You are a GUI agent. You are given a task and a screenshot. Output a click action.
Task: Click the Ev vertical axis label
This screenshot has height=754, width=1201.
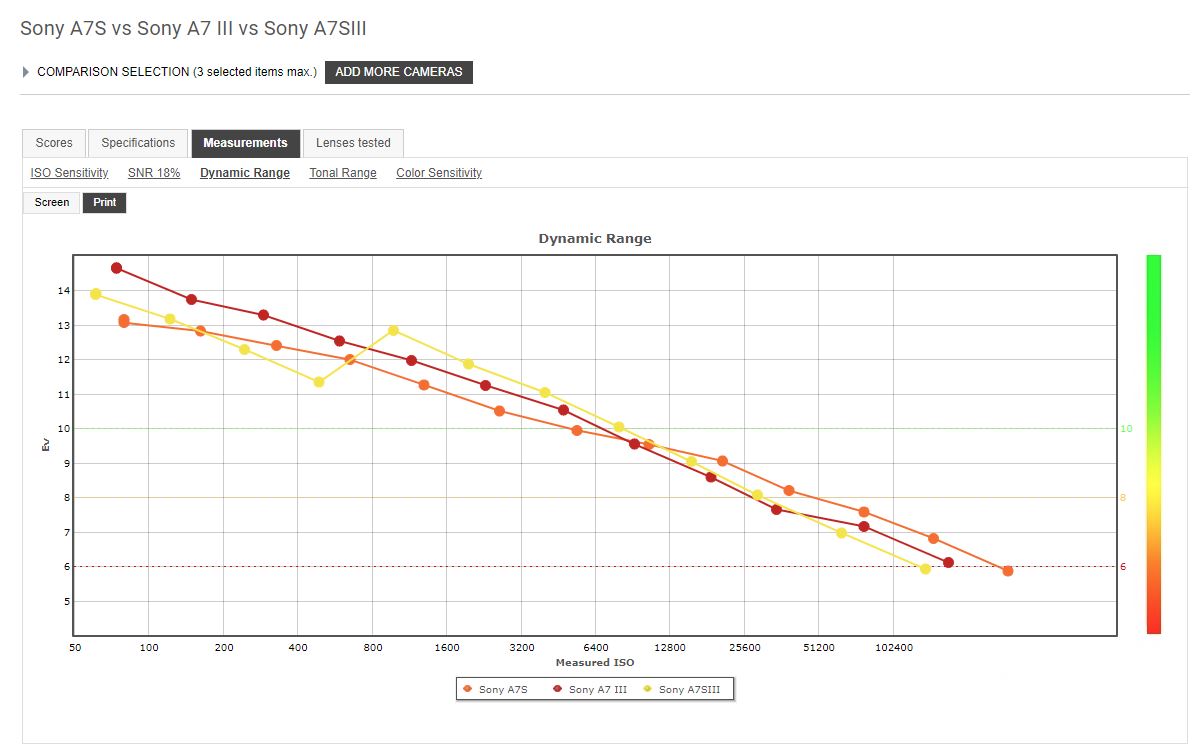(46, 444)
